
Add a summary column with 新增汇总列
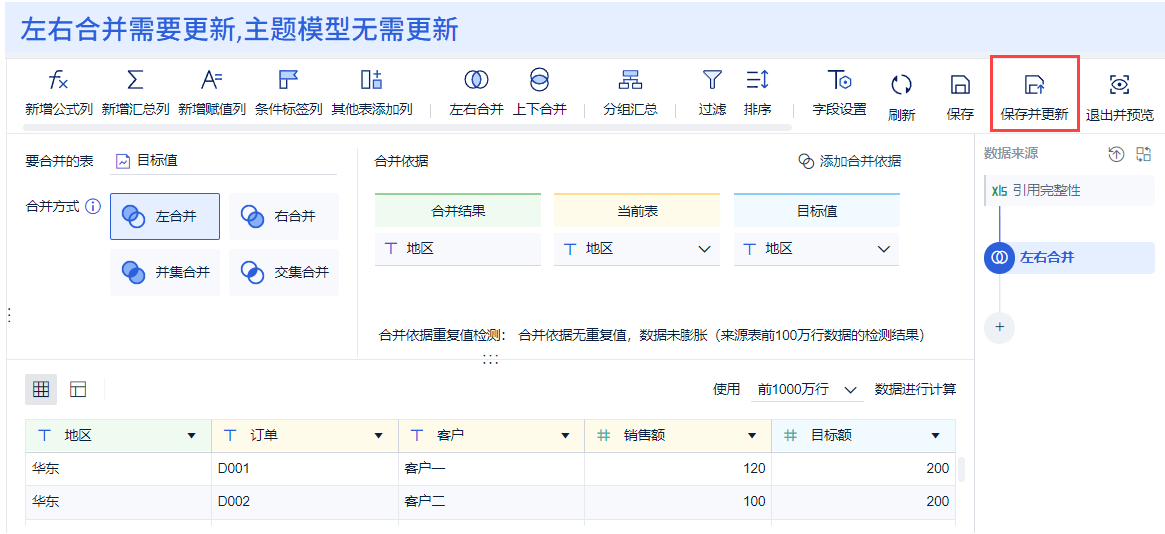pos(135,81)
